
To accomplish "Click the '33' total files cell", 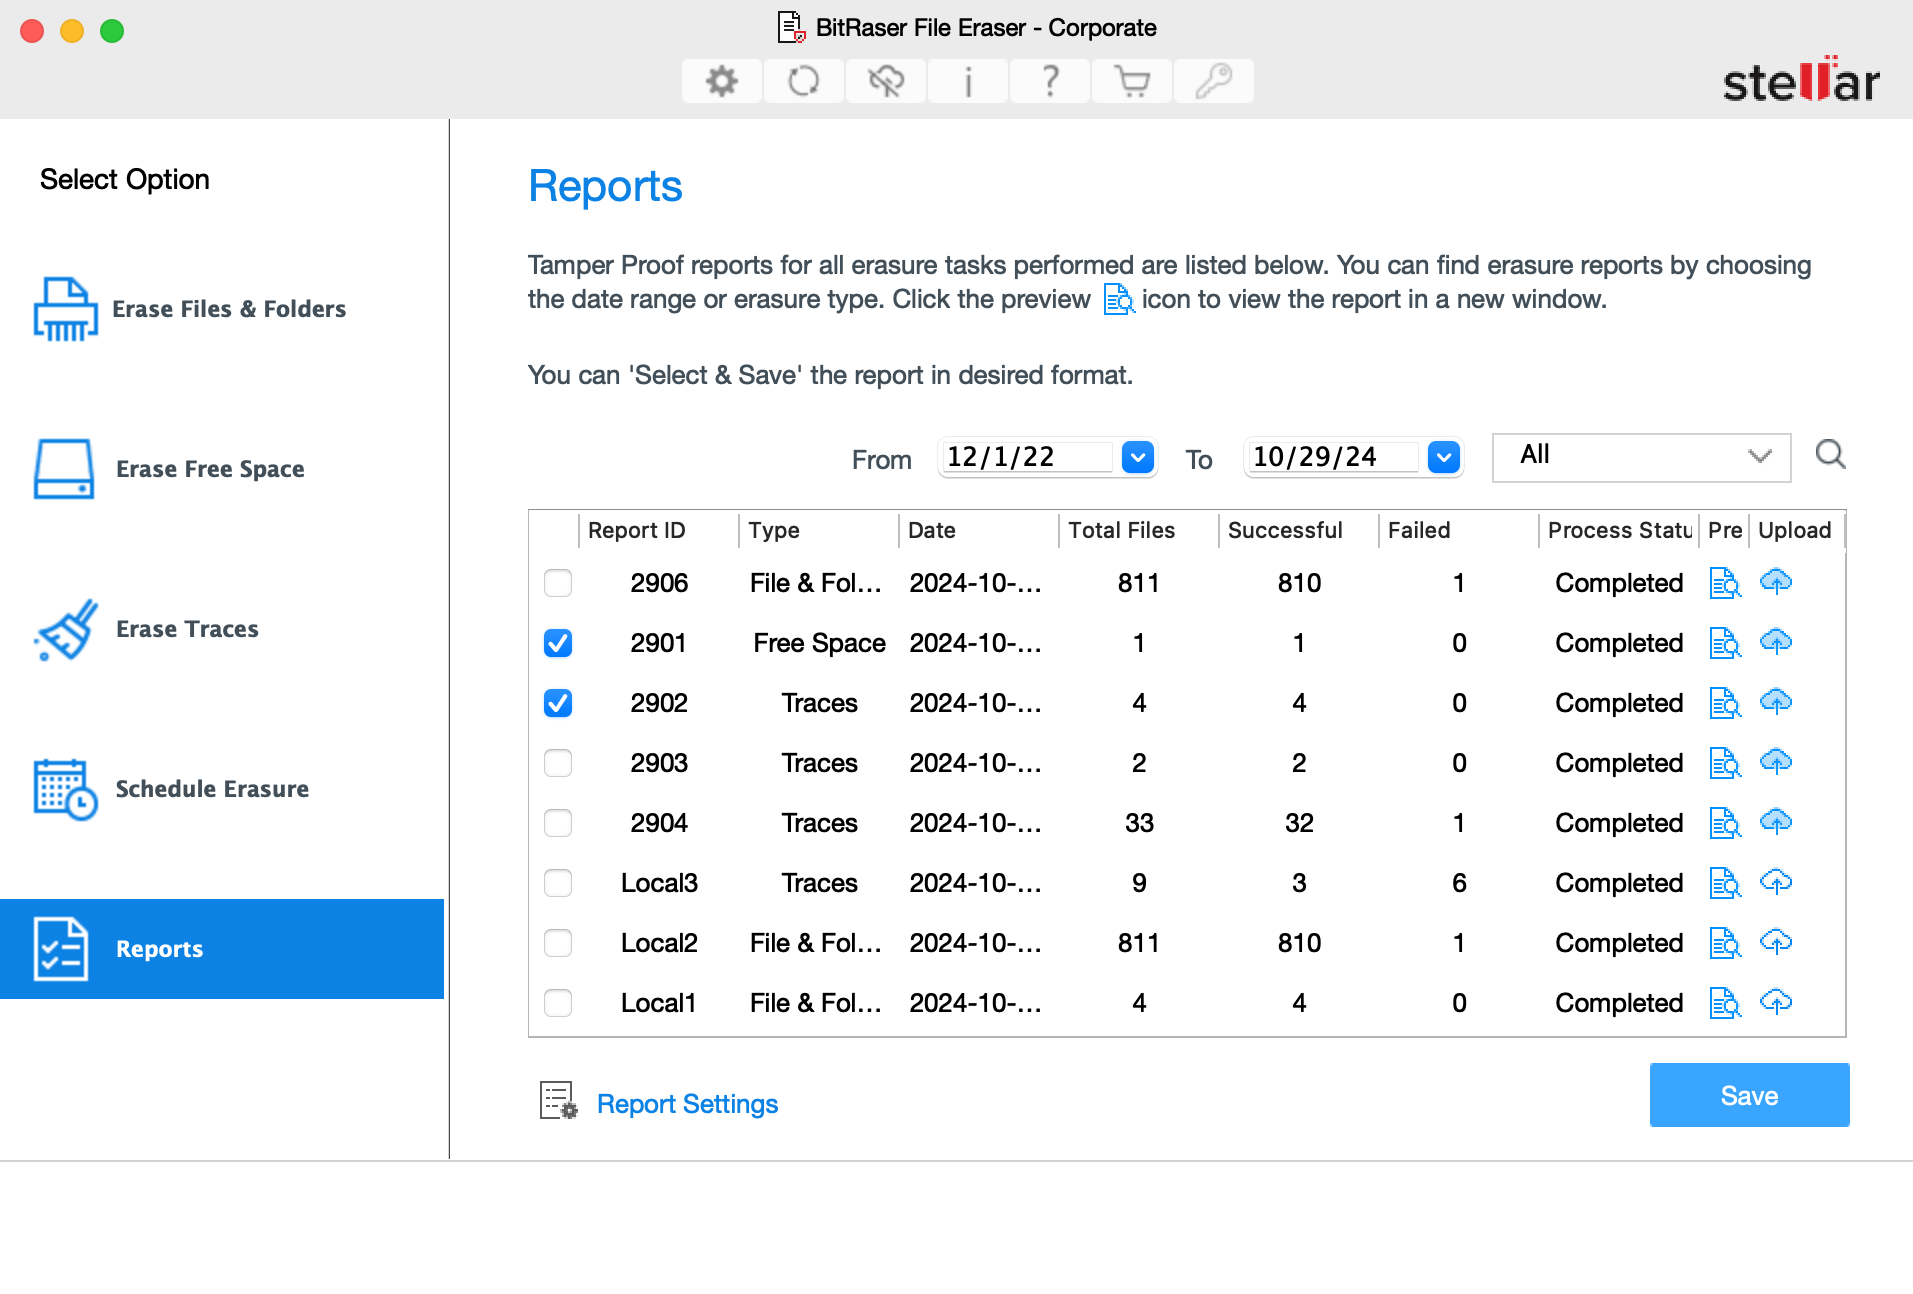I will point(1139,823).
